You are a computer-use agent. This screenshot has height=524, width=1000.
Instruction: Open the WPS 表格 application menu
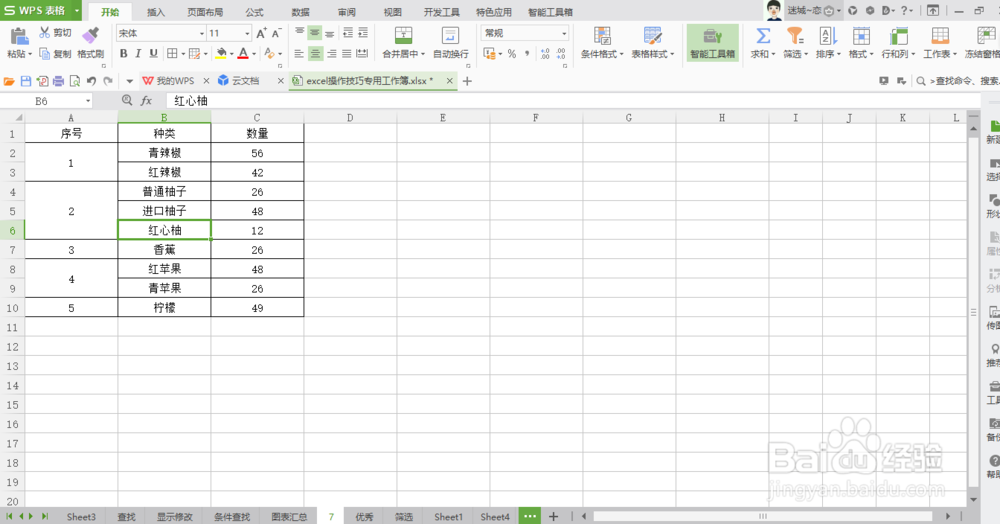click(x=41, y=10)
